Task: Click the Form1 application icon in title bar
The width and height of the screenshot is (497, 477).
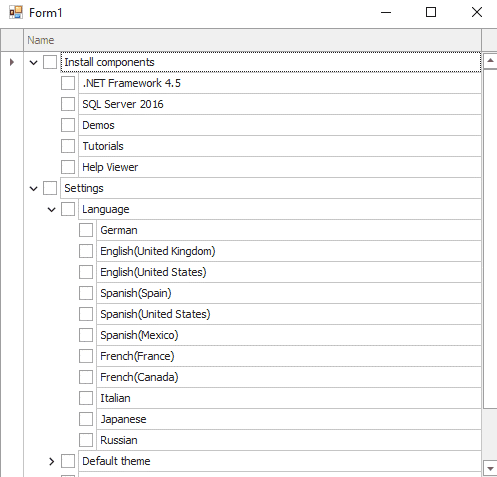Action: pyautogui.click(x=16, y=13)
